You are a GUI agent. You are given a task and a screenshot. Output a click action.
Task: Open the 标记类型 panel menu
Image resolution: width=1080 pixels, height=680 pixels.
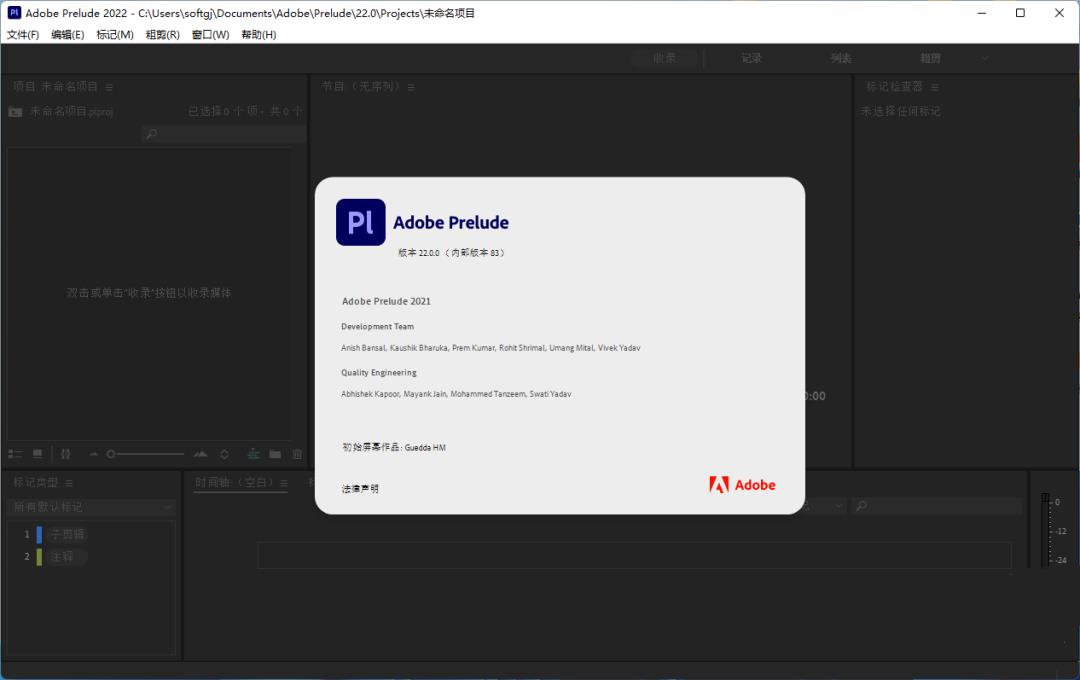pos(69,483)
